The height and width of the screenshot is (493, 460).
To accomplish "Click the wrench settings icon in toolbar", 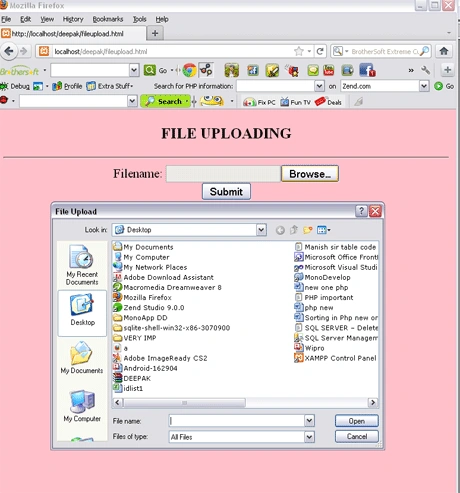I will (425, 70).
